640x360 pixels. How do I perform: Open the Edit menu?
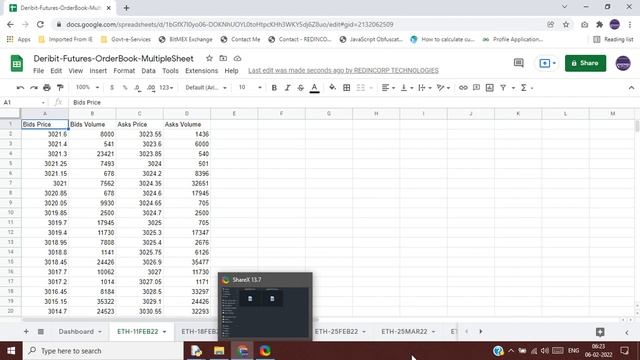point(56,71)
